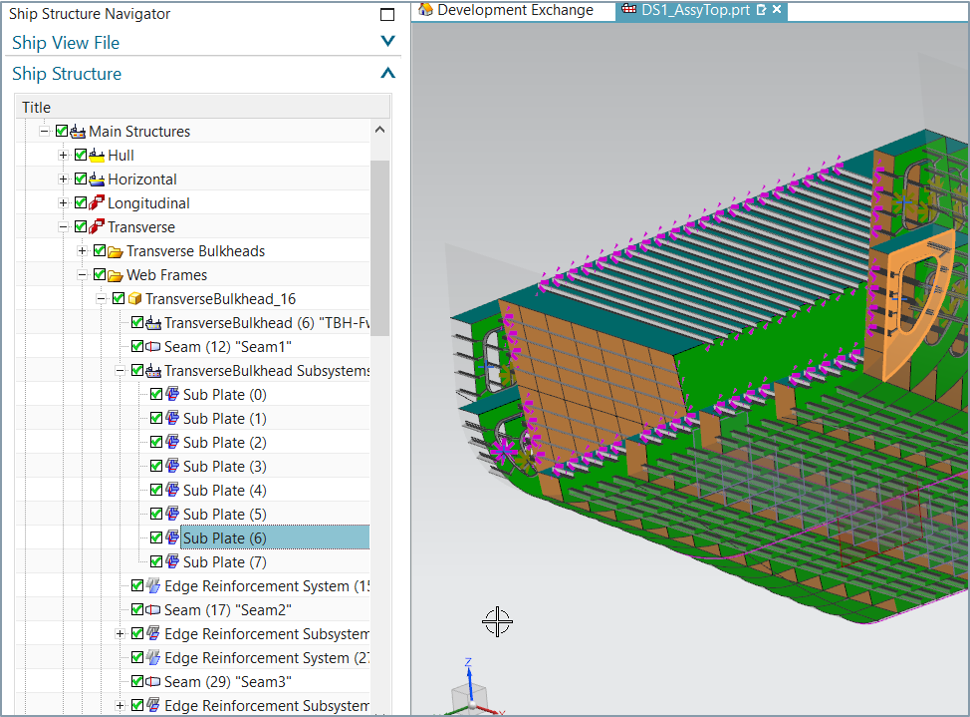Image resolution: width=970 pixels, height=717 pixels.
Task: Click the Hull ship structure icon
Action: pos(96,155)
